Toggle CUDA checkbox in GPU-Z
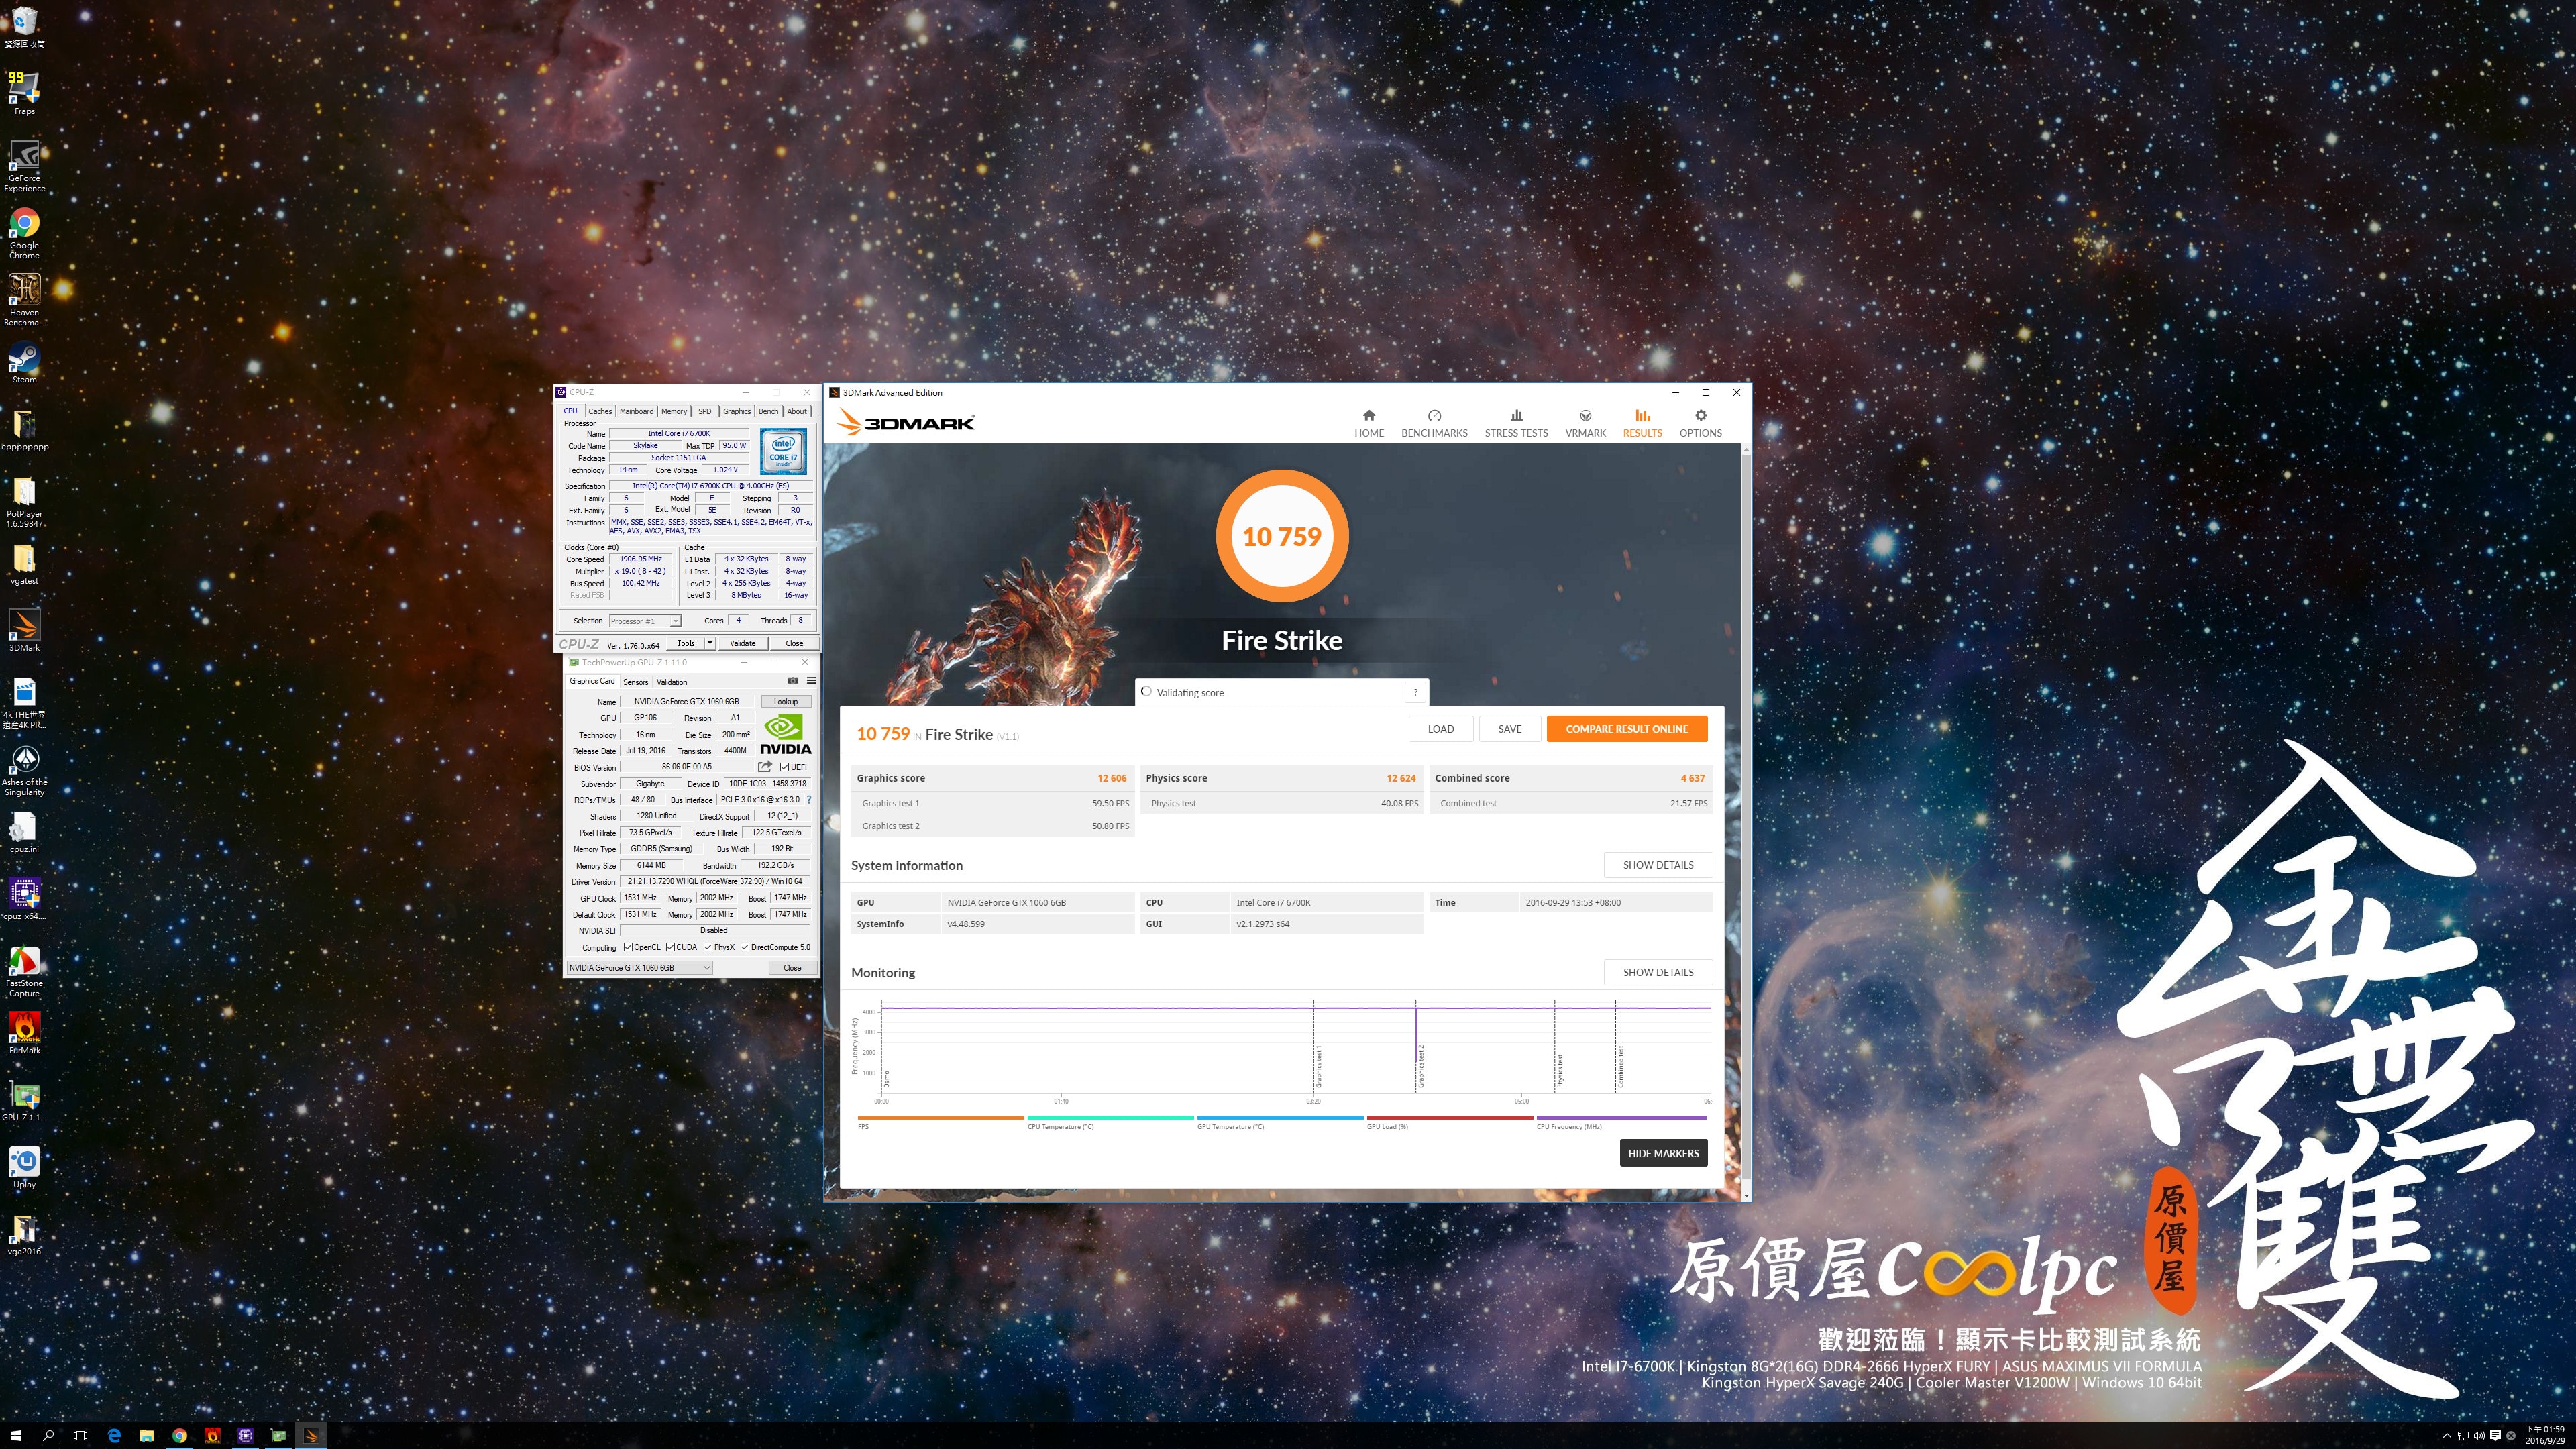 670,947
